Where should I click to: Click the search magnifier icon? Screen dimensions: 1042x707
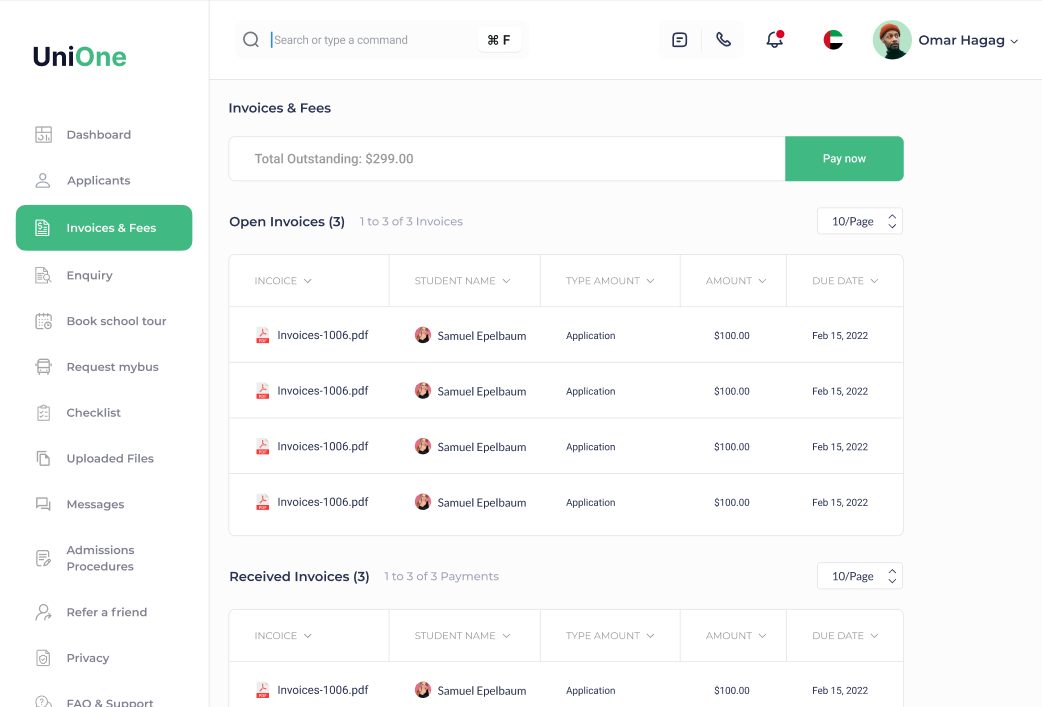(251, 40)
